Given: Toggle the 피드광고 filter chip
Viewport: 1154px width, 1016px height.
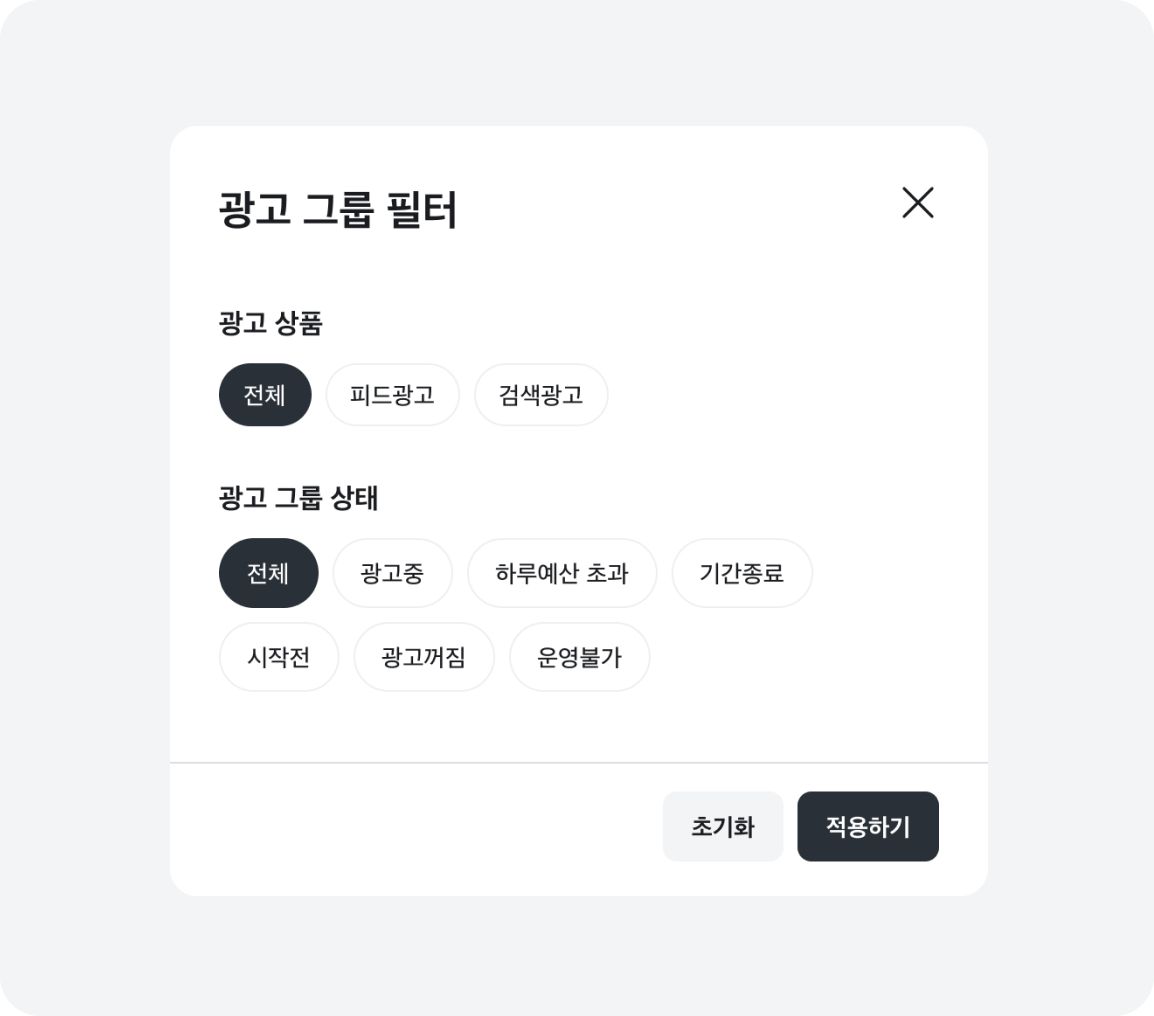Looking at the screenshot, I should click(x=392, y=395).
